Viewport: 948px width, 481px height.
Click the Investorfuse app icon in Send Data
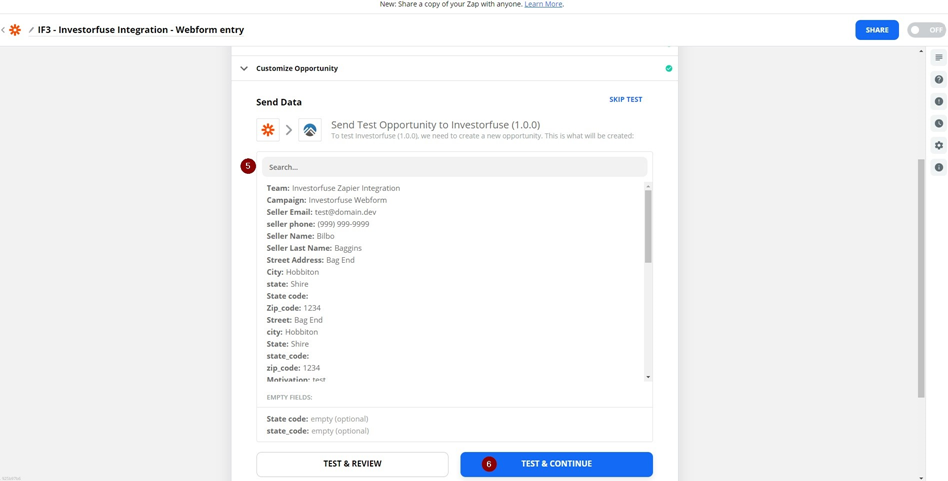310,130
